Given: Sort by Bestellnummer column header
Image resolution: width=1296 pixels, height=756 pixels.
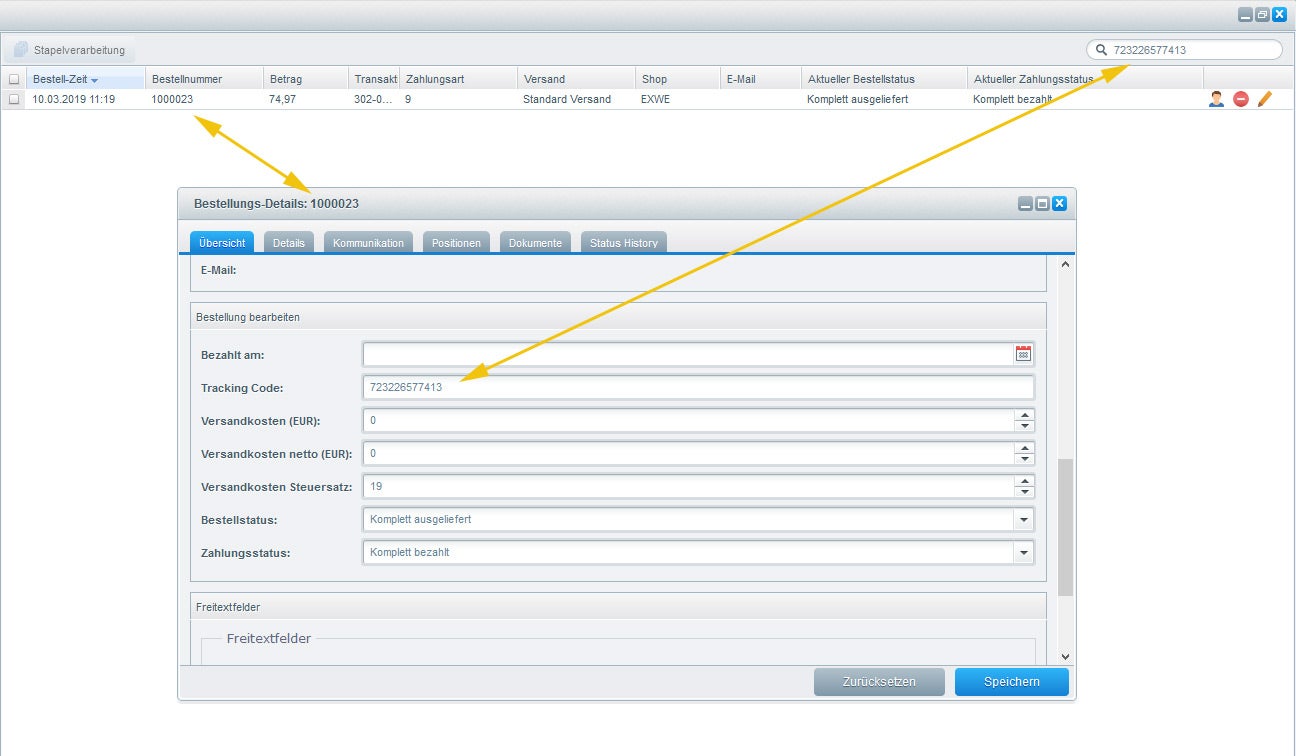Looking at the screenshot, I should point(205,79).
